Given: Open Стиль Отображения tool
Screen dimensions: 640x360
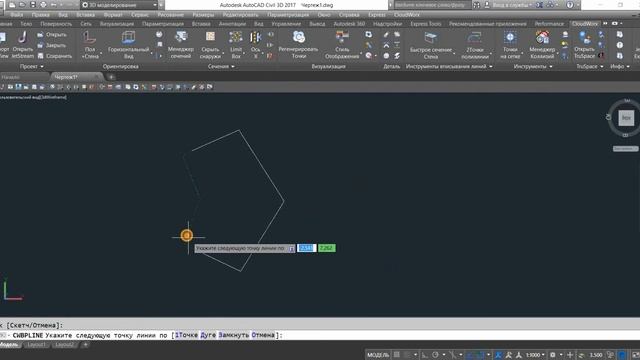Looking at the screenshot, I should point(342,38).
